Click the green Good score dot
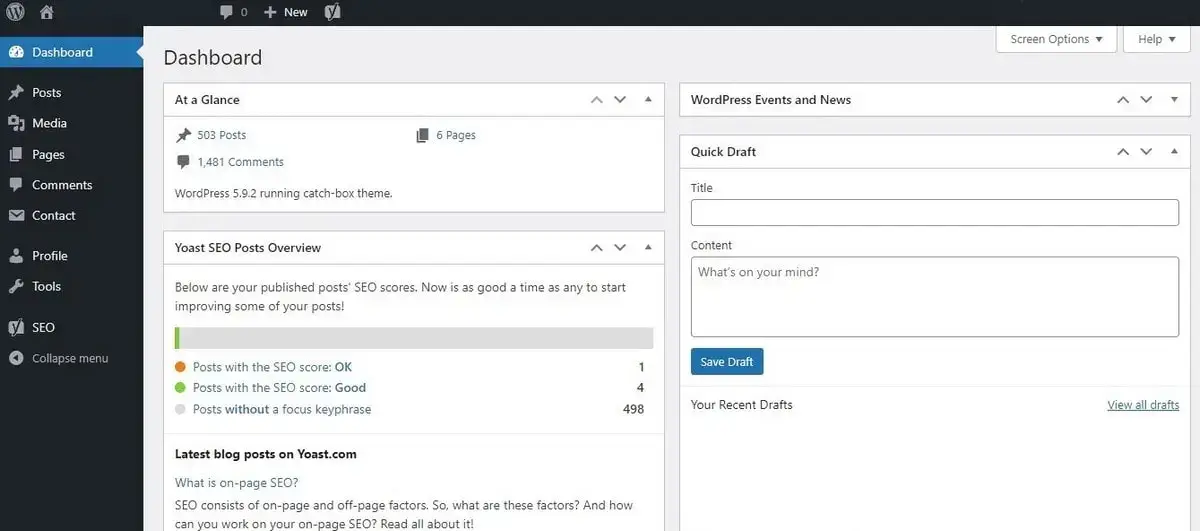The height and width of the screenshot is (531, 1200). pos(180,388)
